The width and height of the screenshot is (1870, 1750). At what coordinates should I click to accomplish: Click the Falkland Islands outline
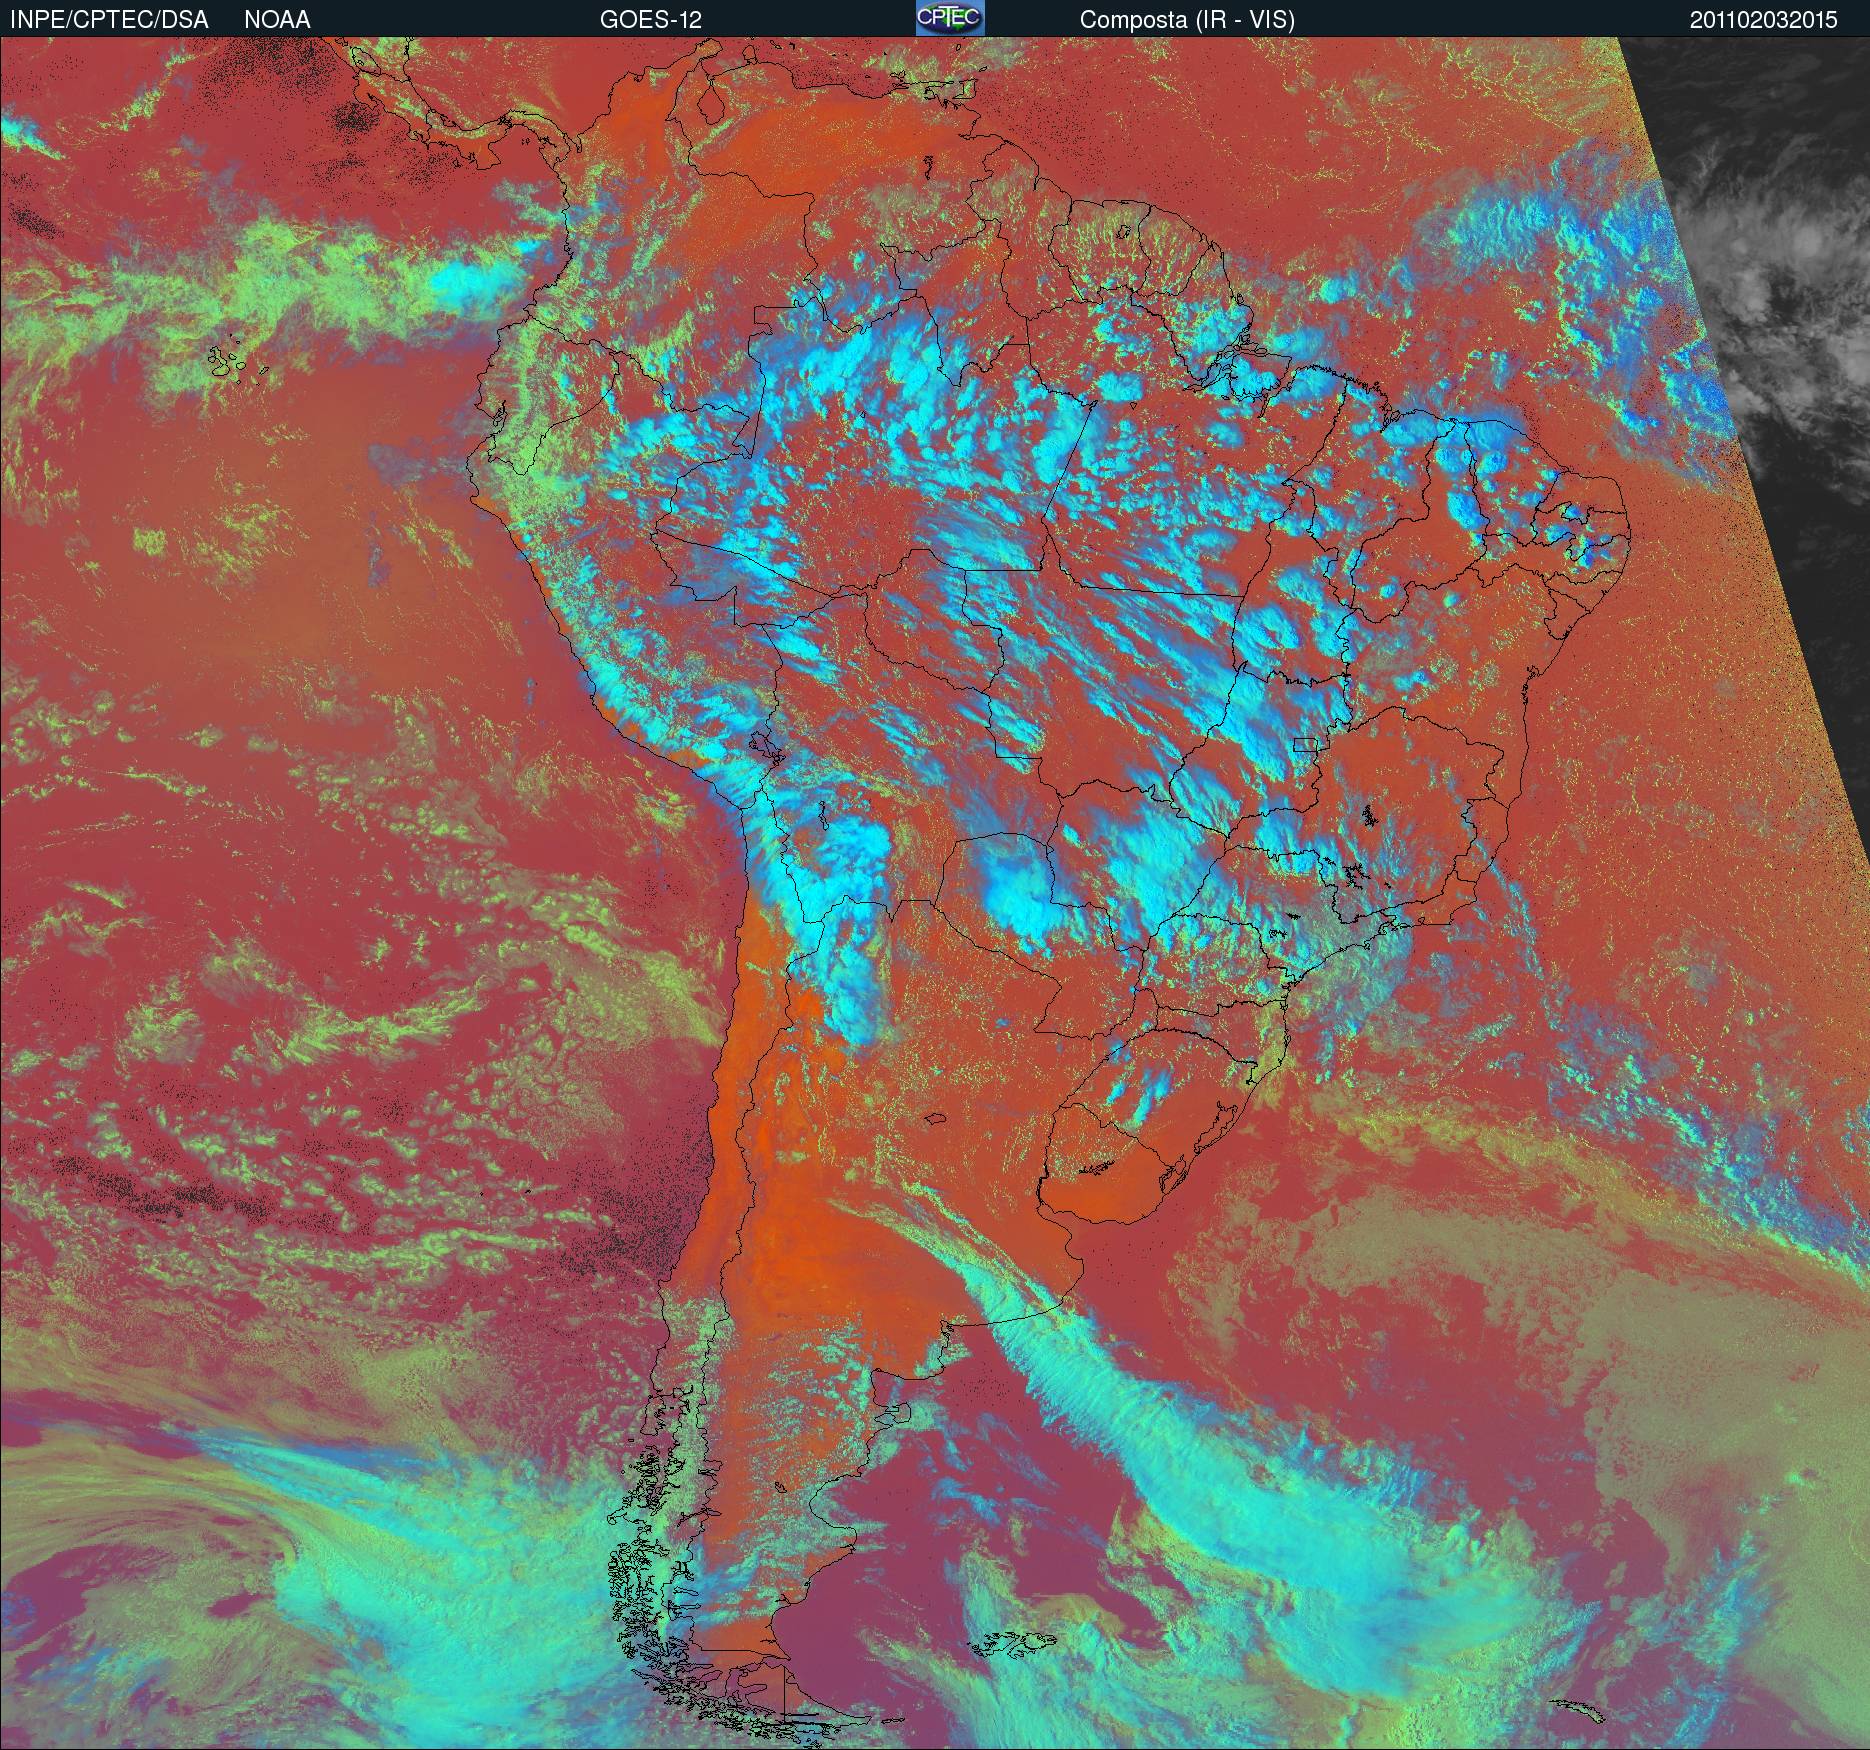click(1016, 1641)
